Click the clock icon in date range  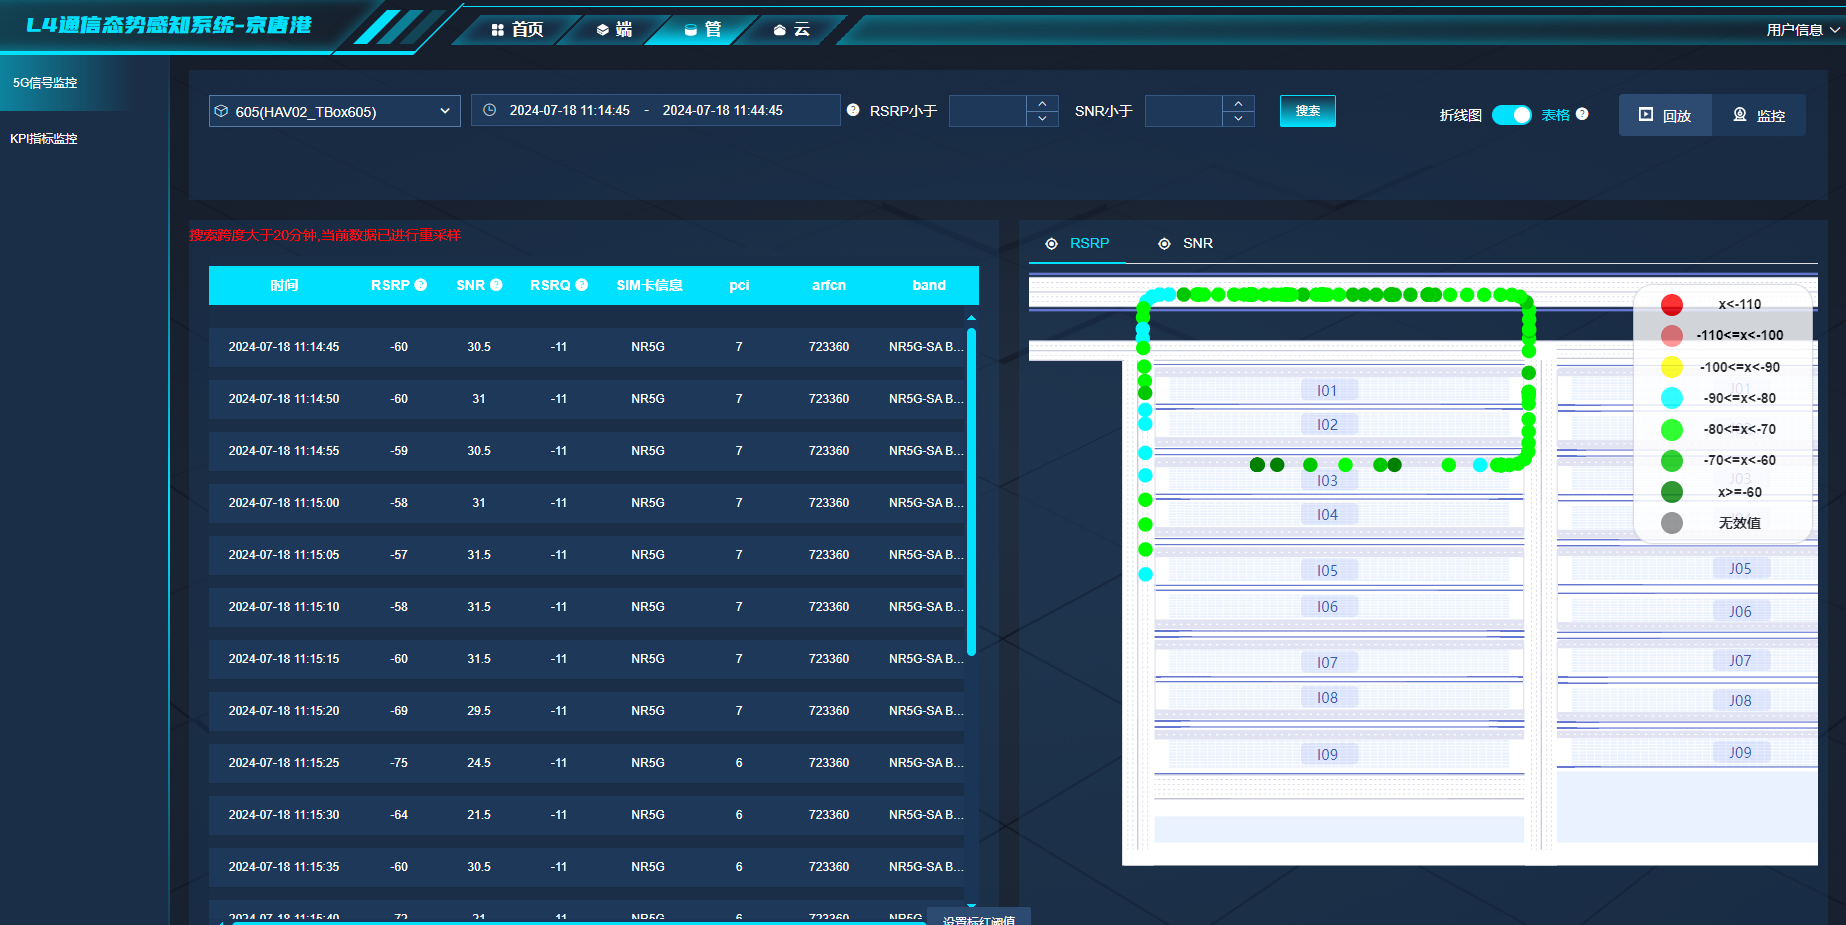coord(490,110)
